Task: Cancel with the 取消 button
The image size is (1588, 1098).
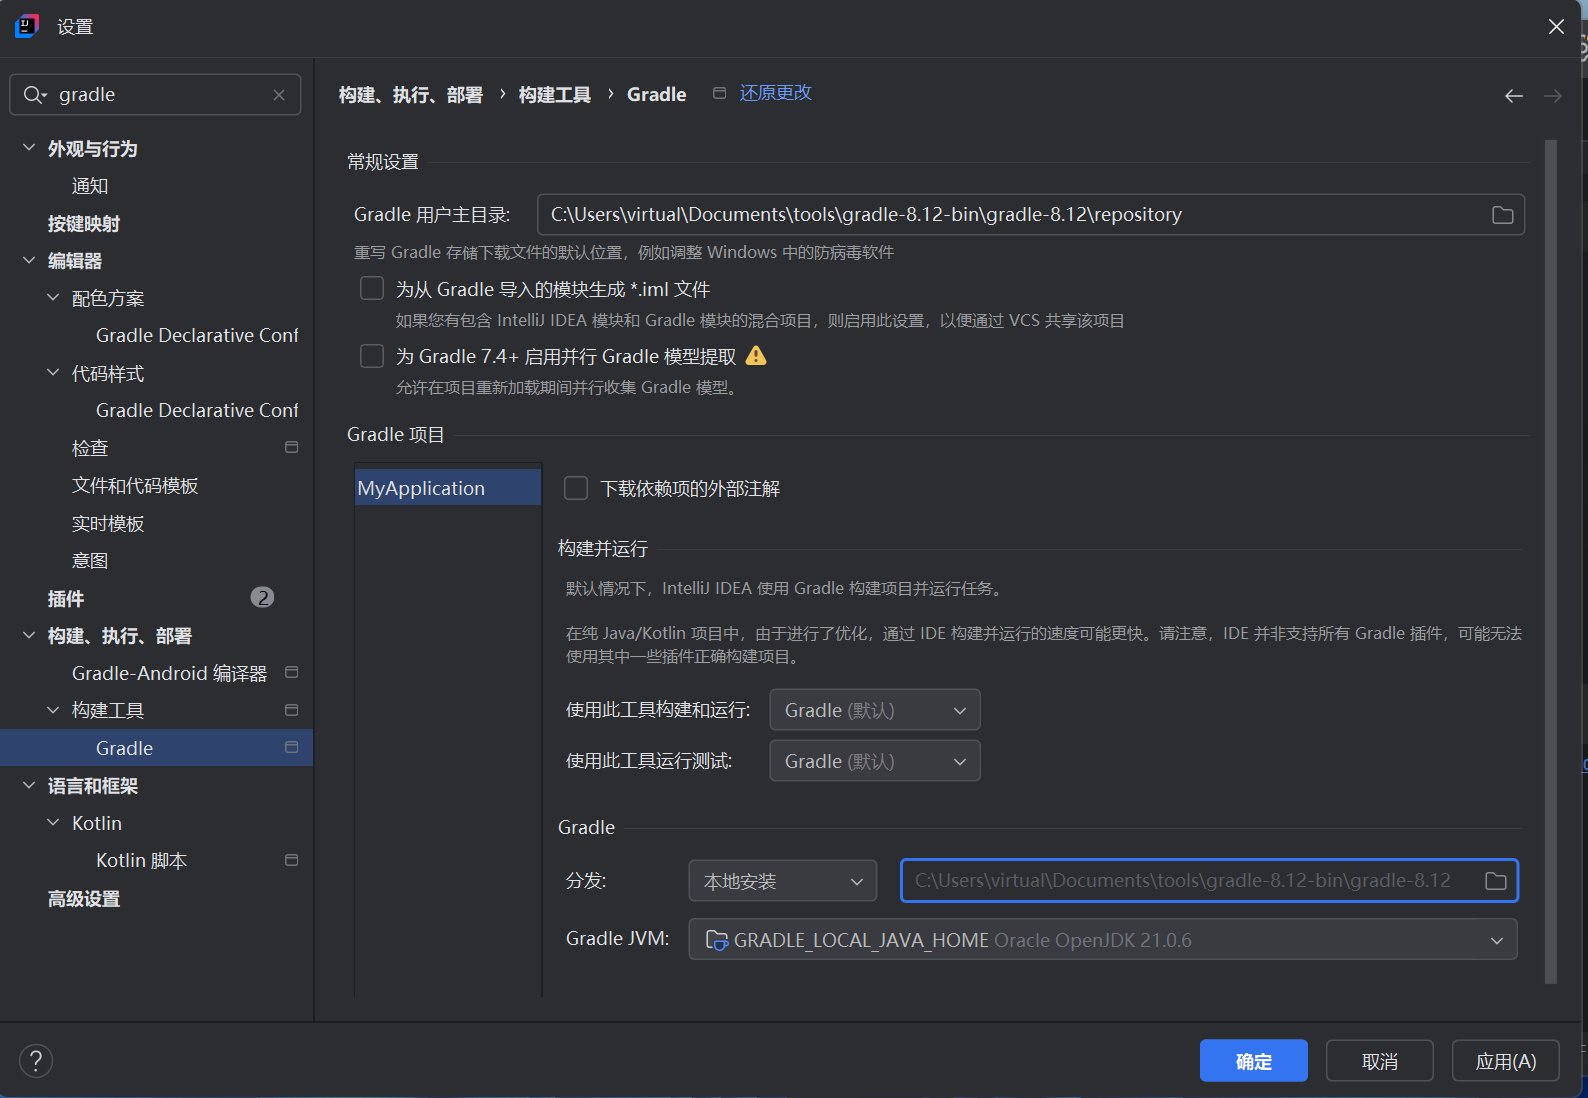Action: click(x=1380, y=1061)
